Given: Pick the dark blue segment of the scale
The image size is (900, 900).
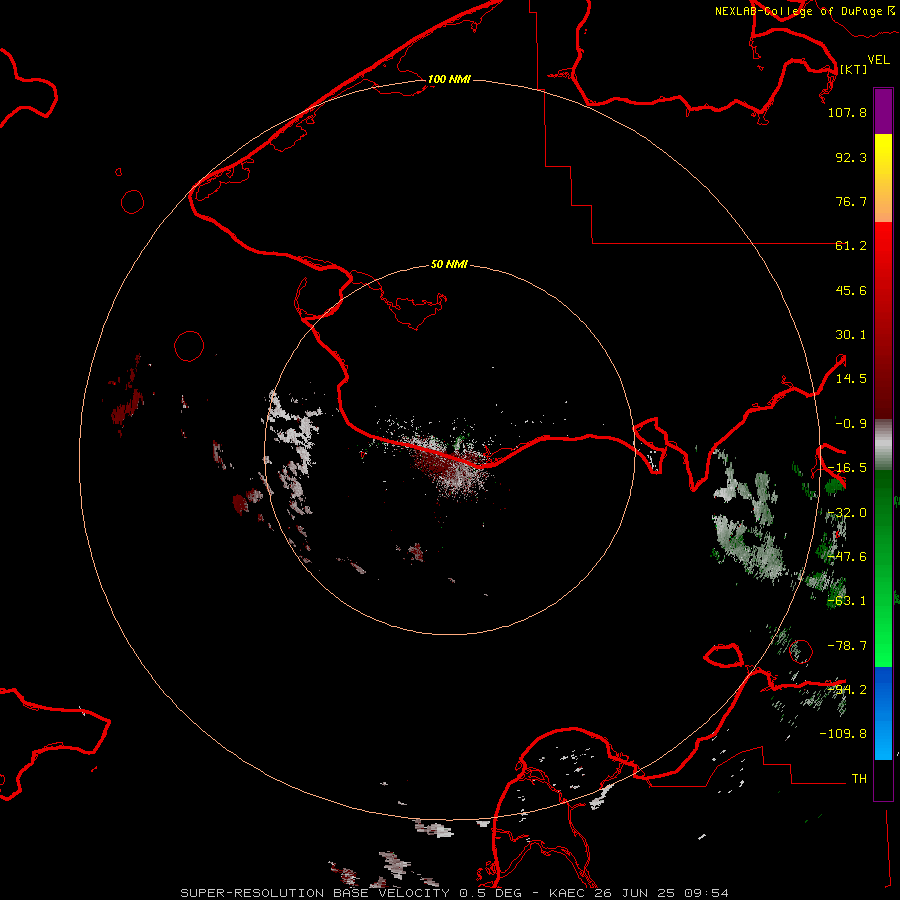Looking at the screenshot, I should (883, 689).
